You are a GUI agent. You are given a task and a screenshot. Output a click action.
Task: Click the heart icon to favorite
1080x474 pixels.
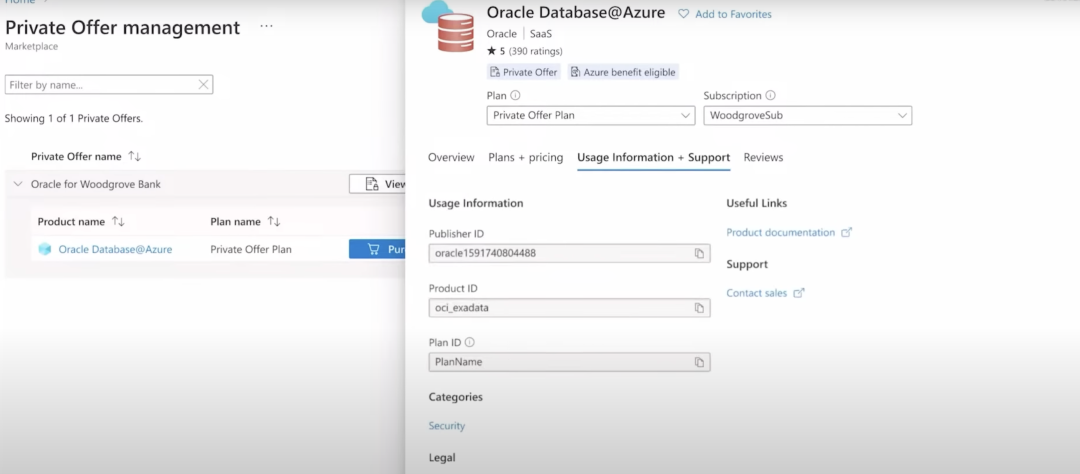pos(683,14)
